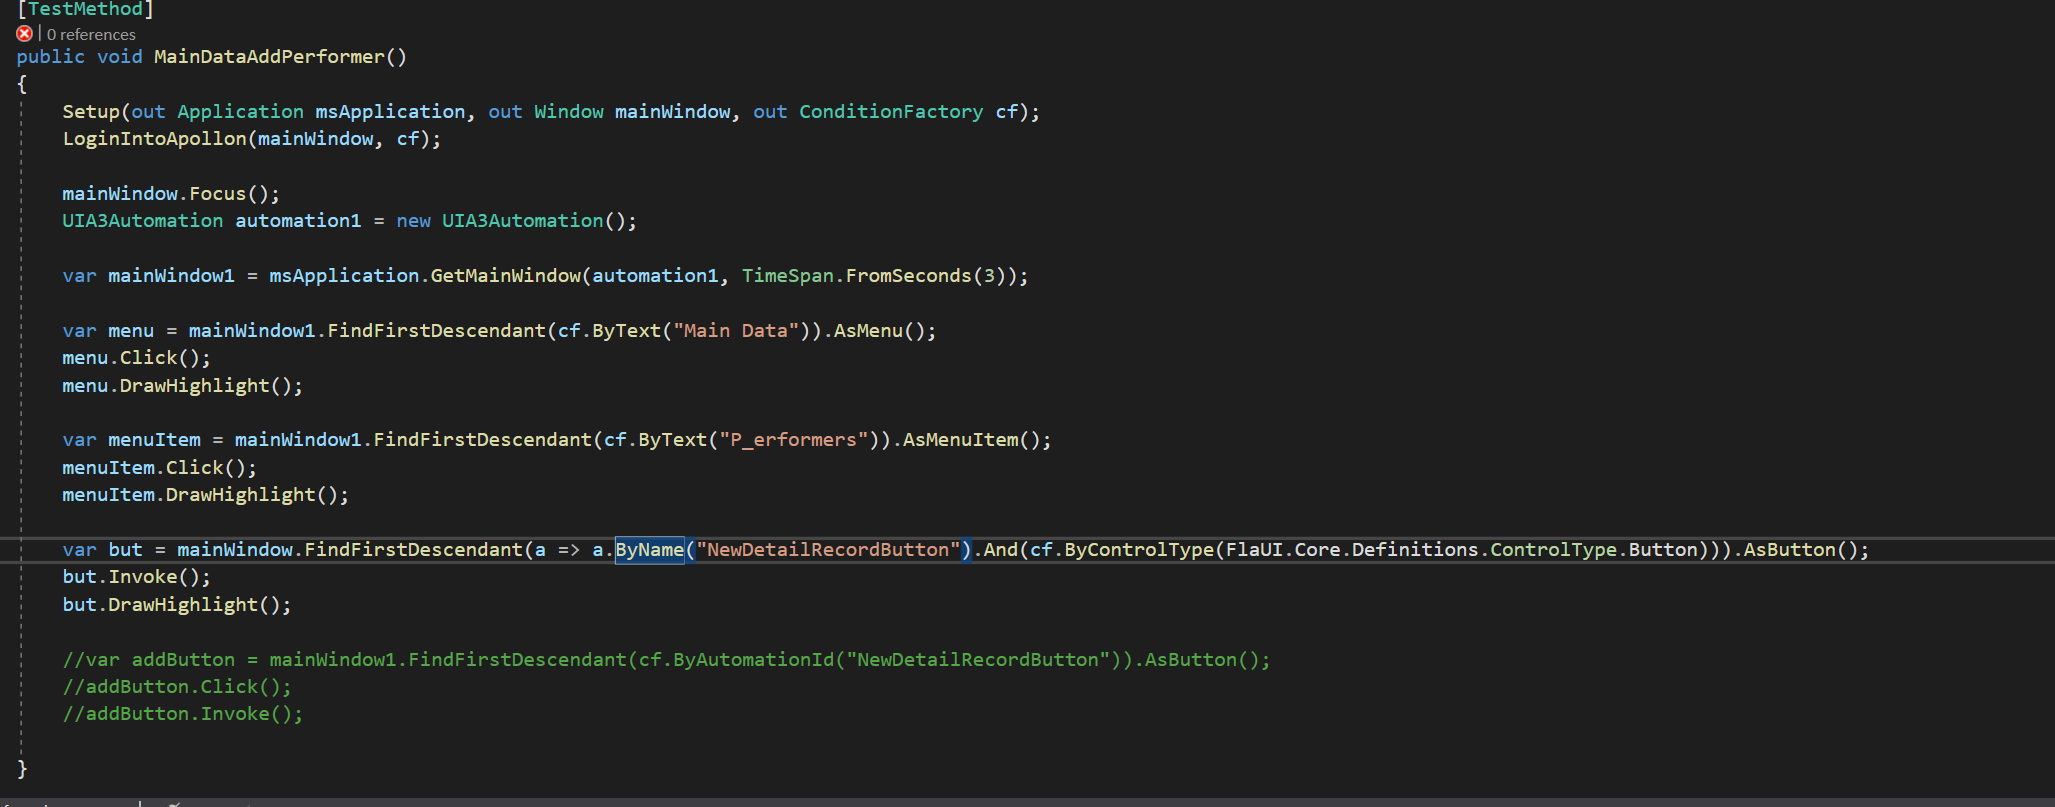Click the method's closing brace
The width and height of the screenshot is (2055, 807).
[x=22, y=769]
